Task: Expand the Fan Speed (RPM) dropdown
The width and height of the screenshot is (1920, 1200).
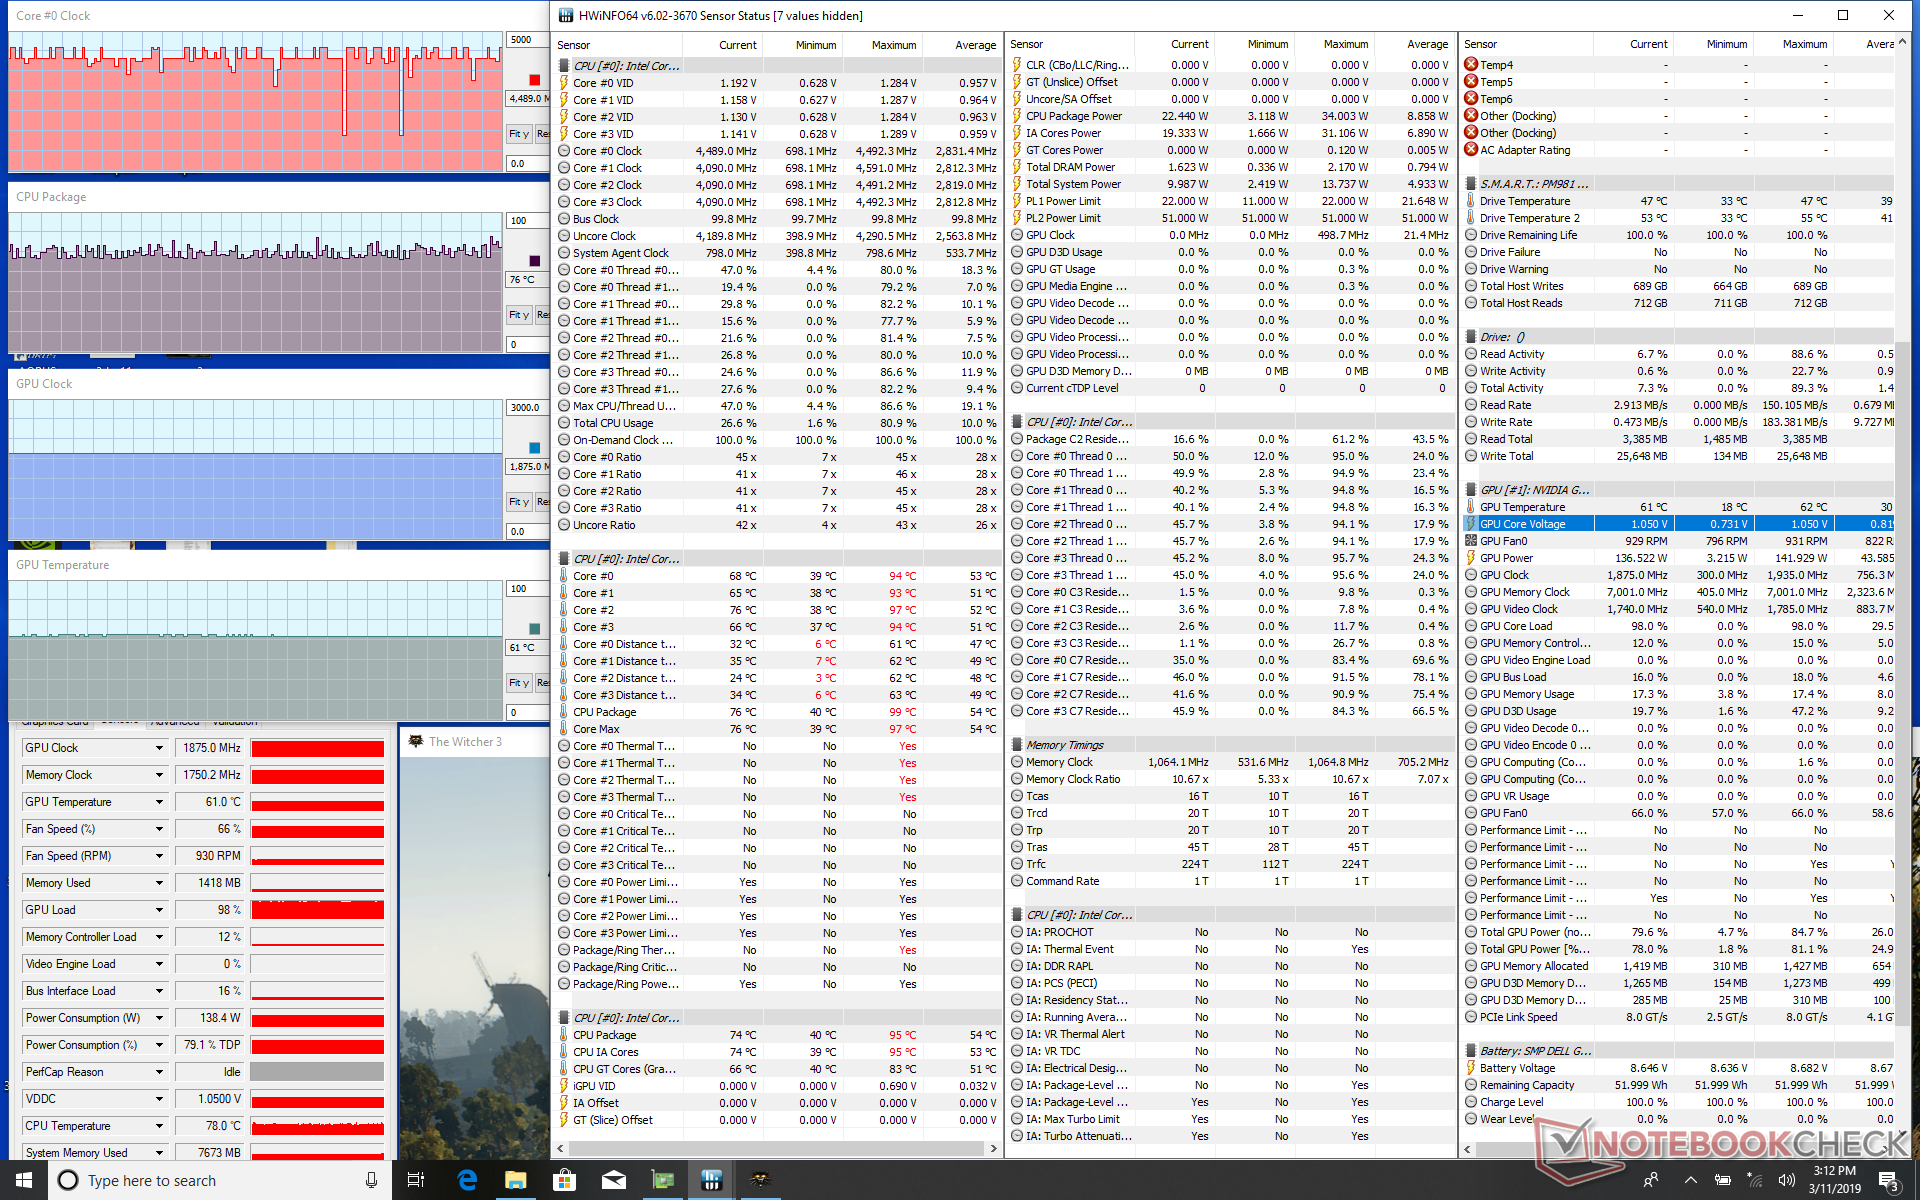Action: pyautogui.click(x=159, y=856)
